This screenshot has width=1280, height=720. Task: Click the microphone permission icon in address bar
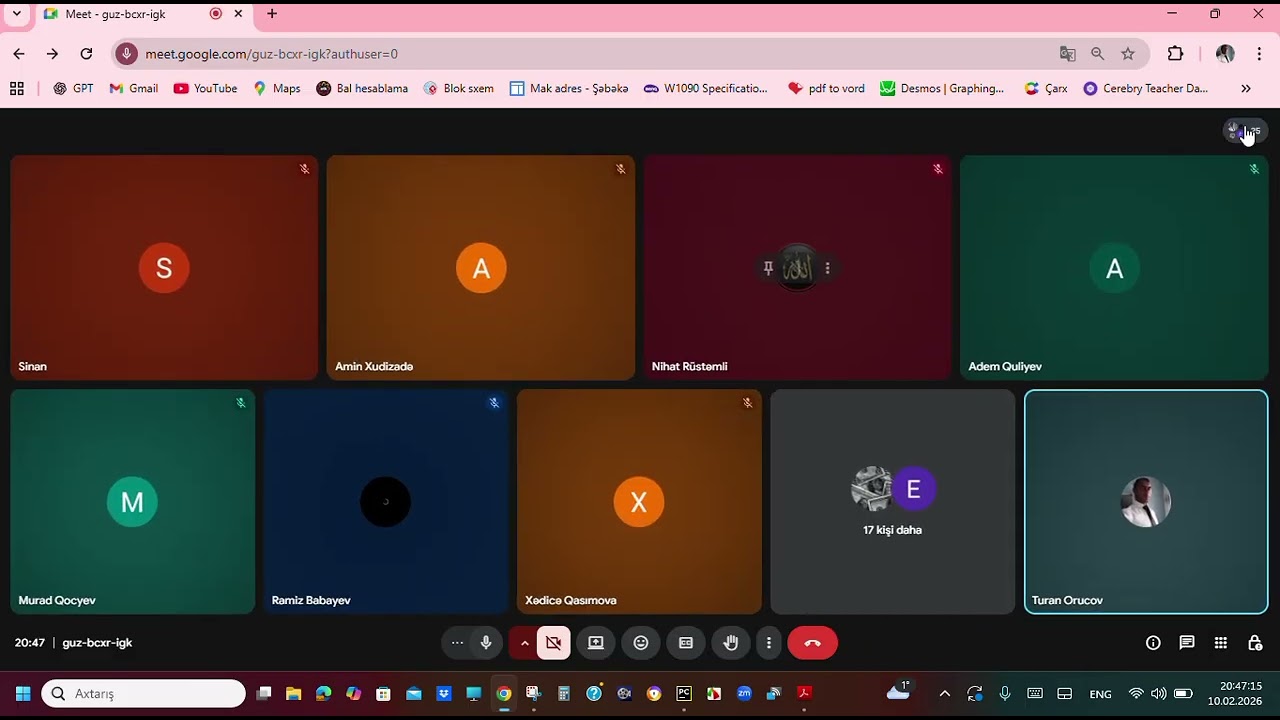click(x=126, y=54)
